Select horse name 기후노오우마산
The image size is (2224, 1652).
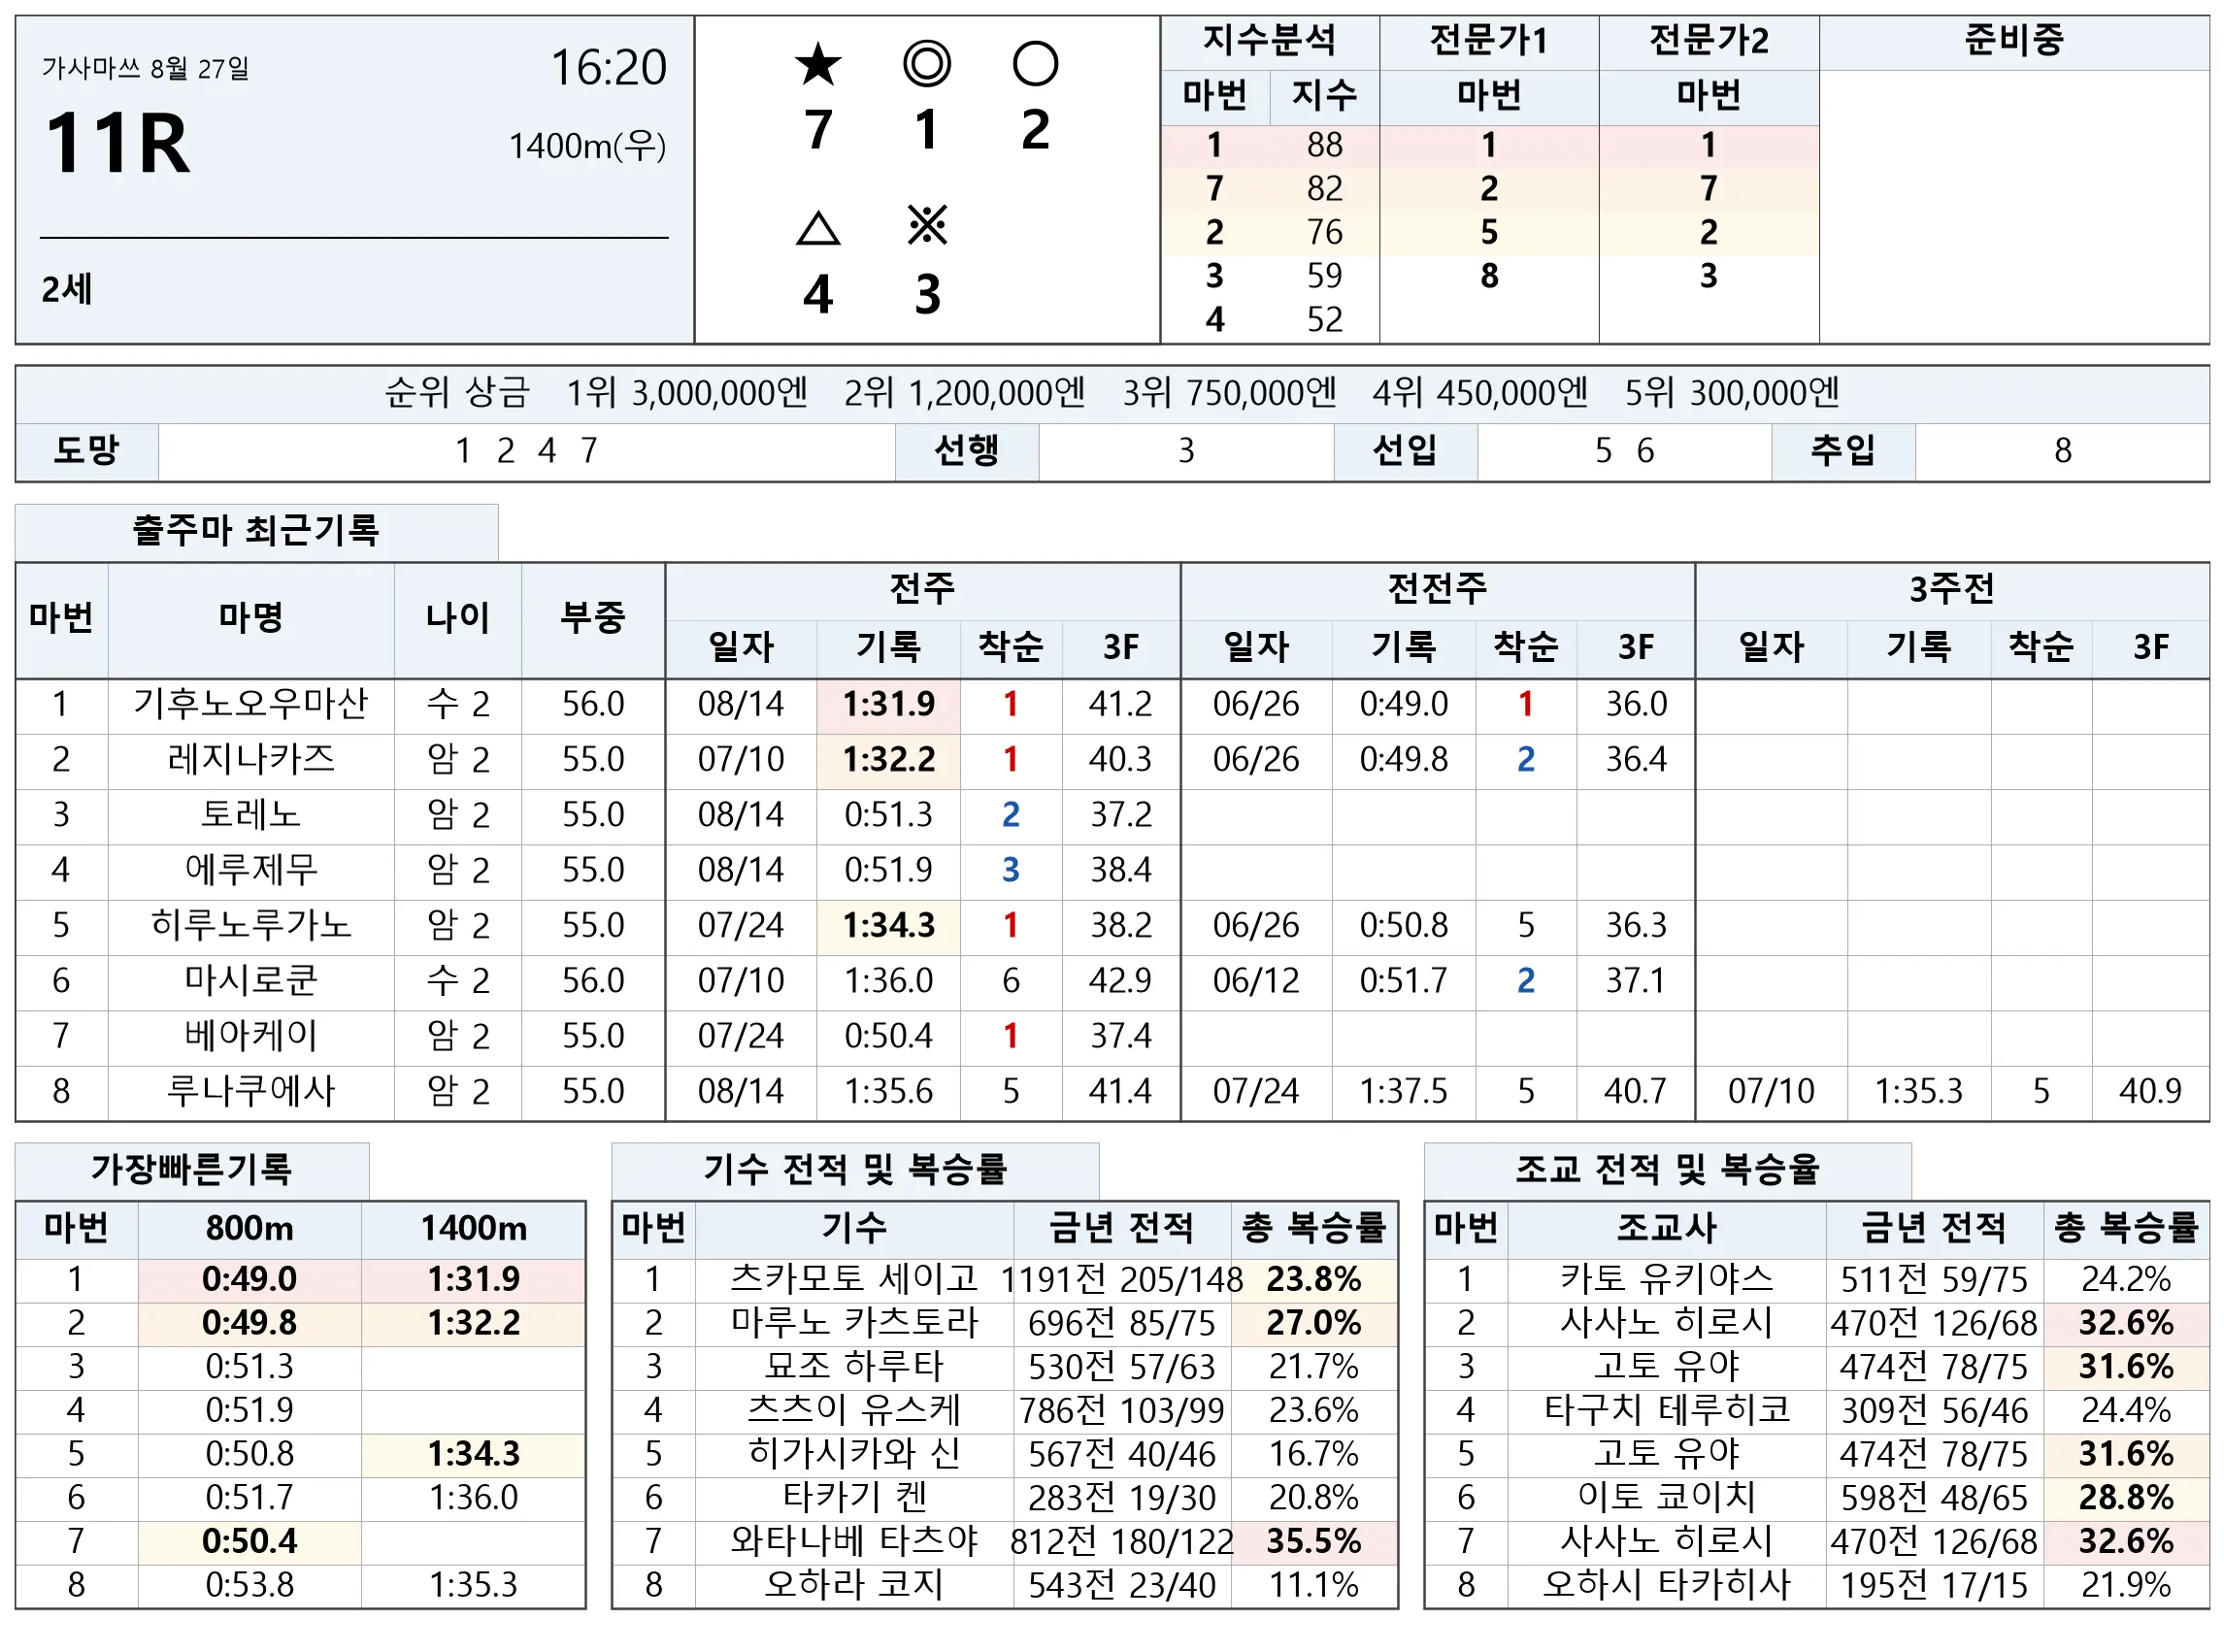[250, 704]
